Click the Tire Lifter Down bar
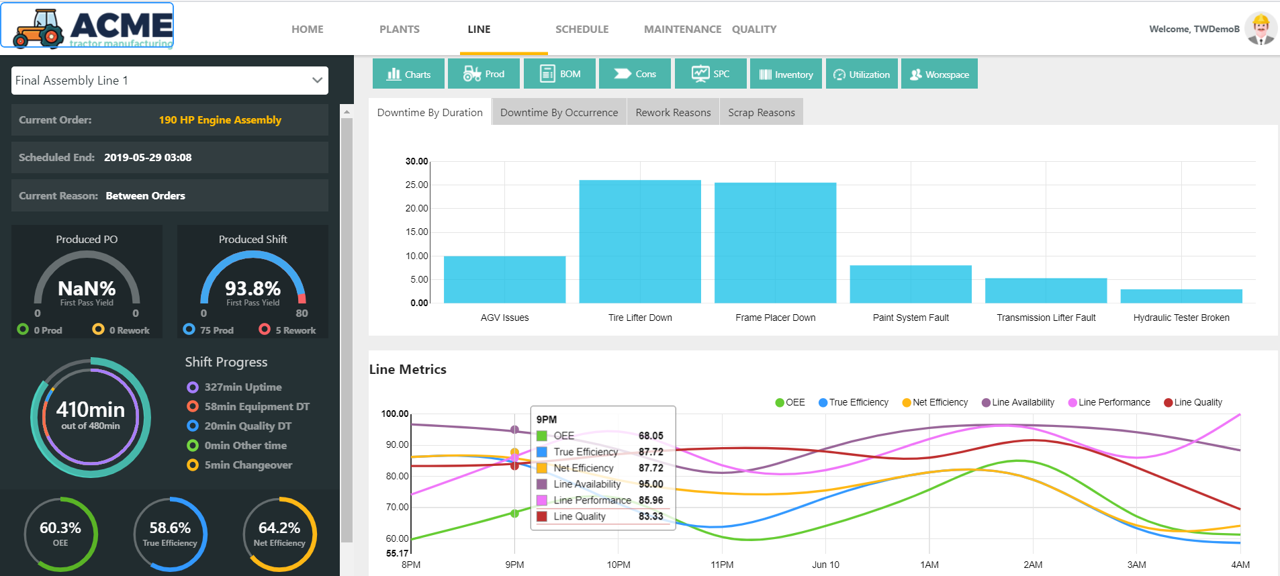This screenshot has width=1280, height=576. click(640, 241)
